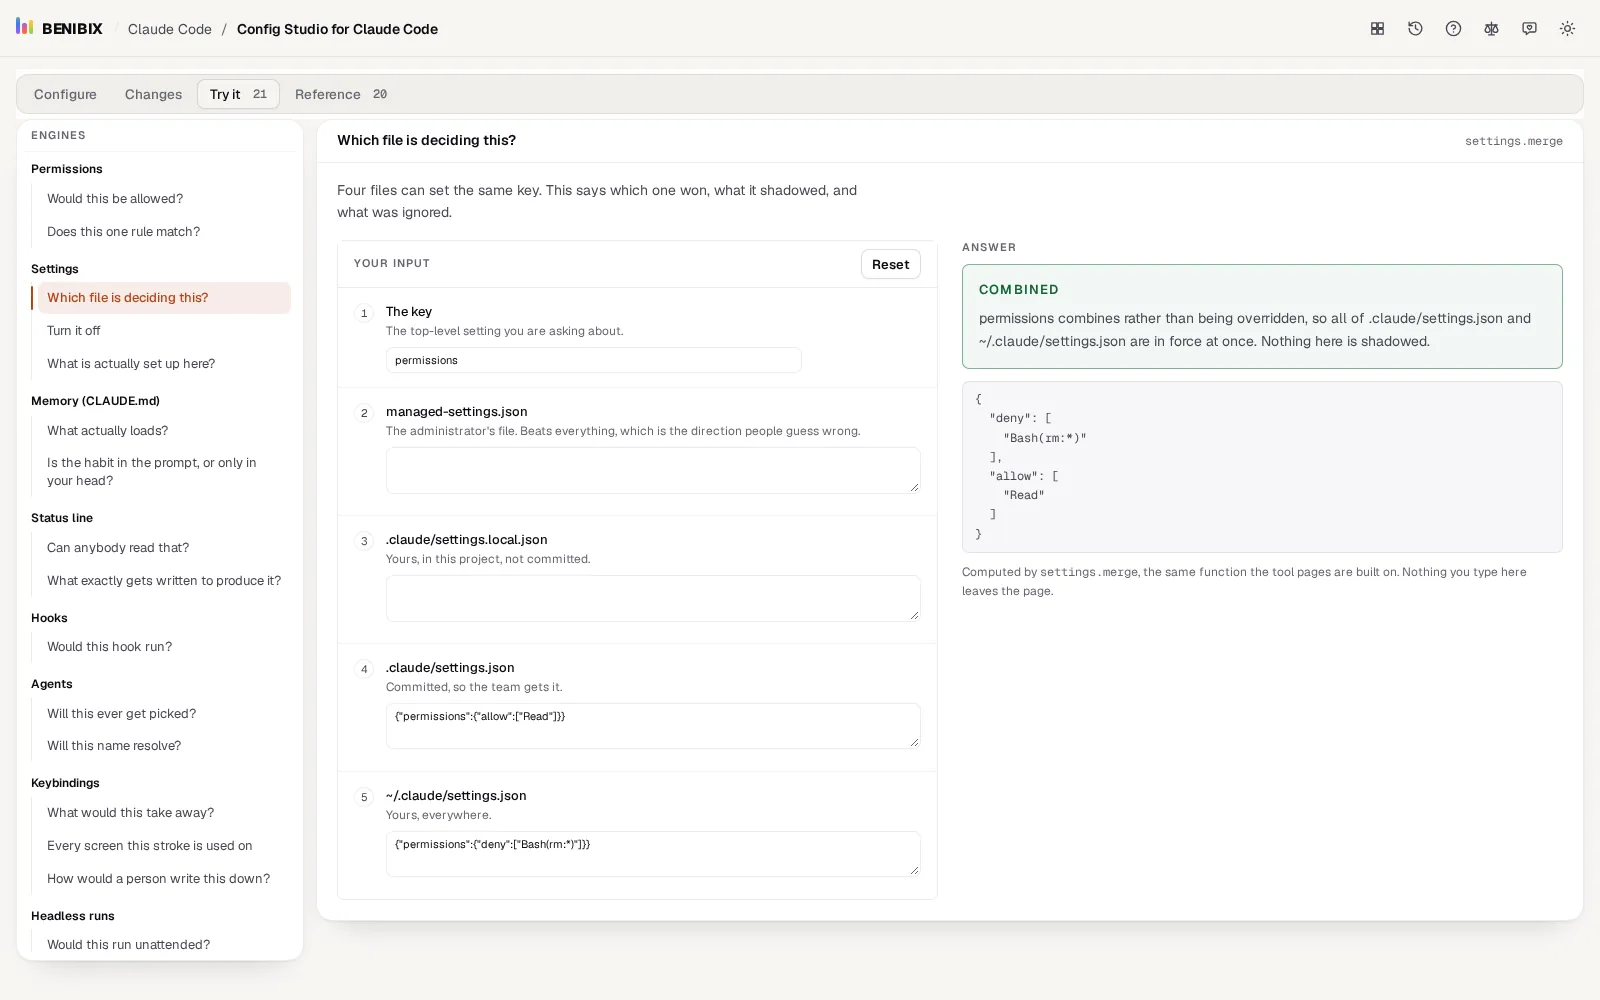Click the Claude Code breadcrumb link
This screenshot has width=1600, height=1000.
[170, 29]
